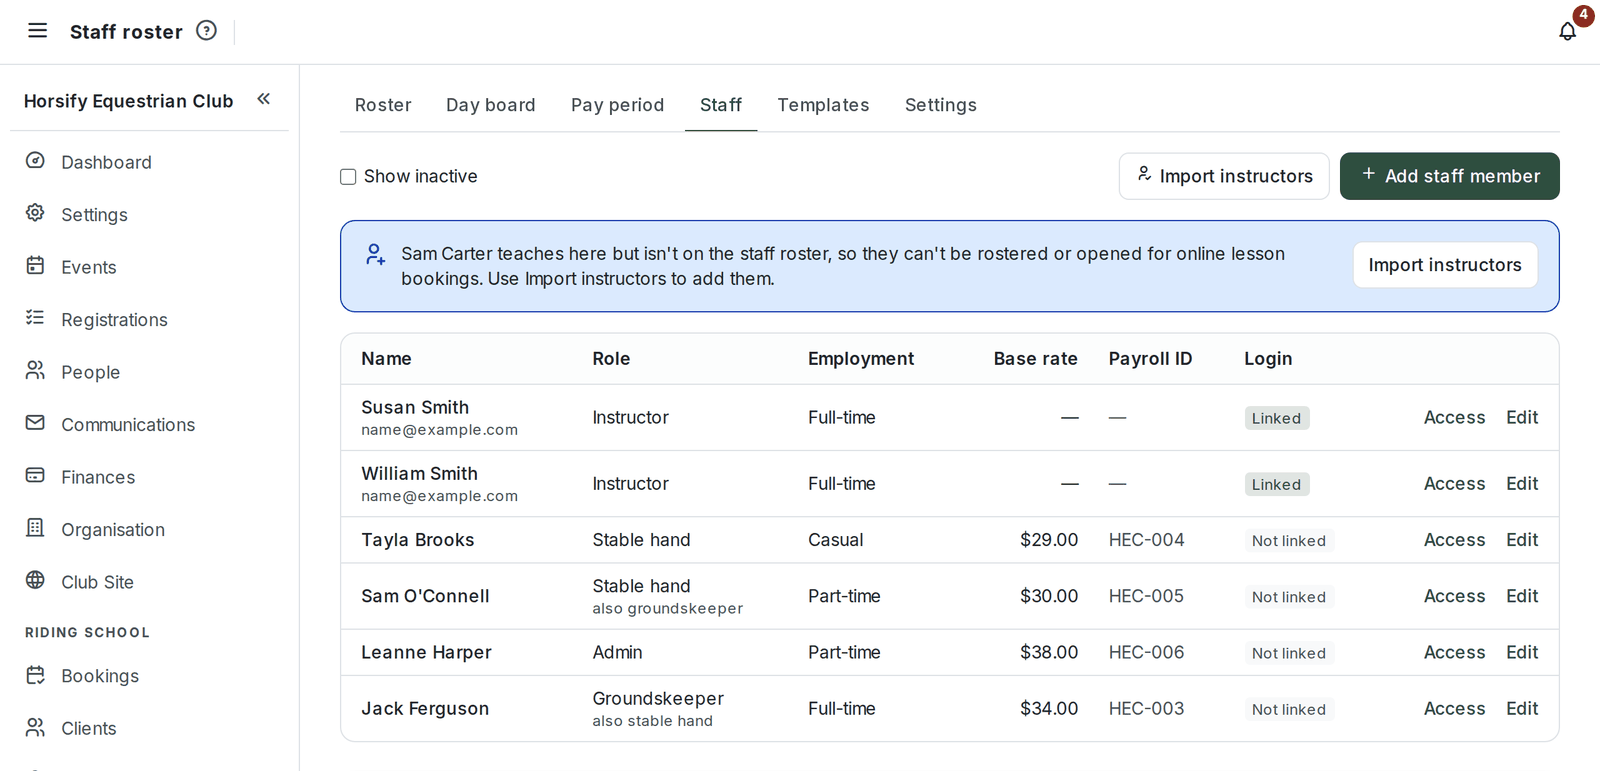Viewport: 1600px width, 771px height.
Task: Click the payroll ID HEC-005
Action: point(1146,596)
